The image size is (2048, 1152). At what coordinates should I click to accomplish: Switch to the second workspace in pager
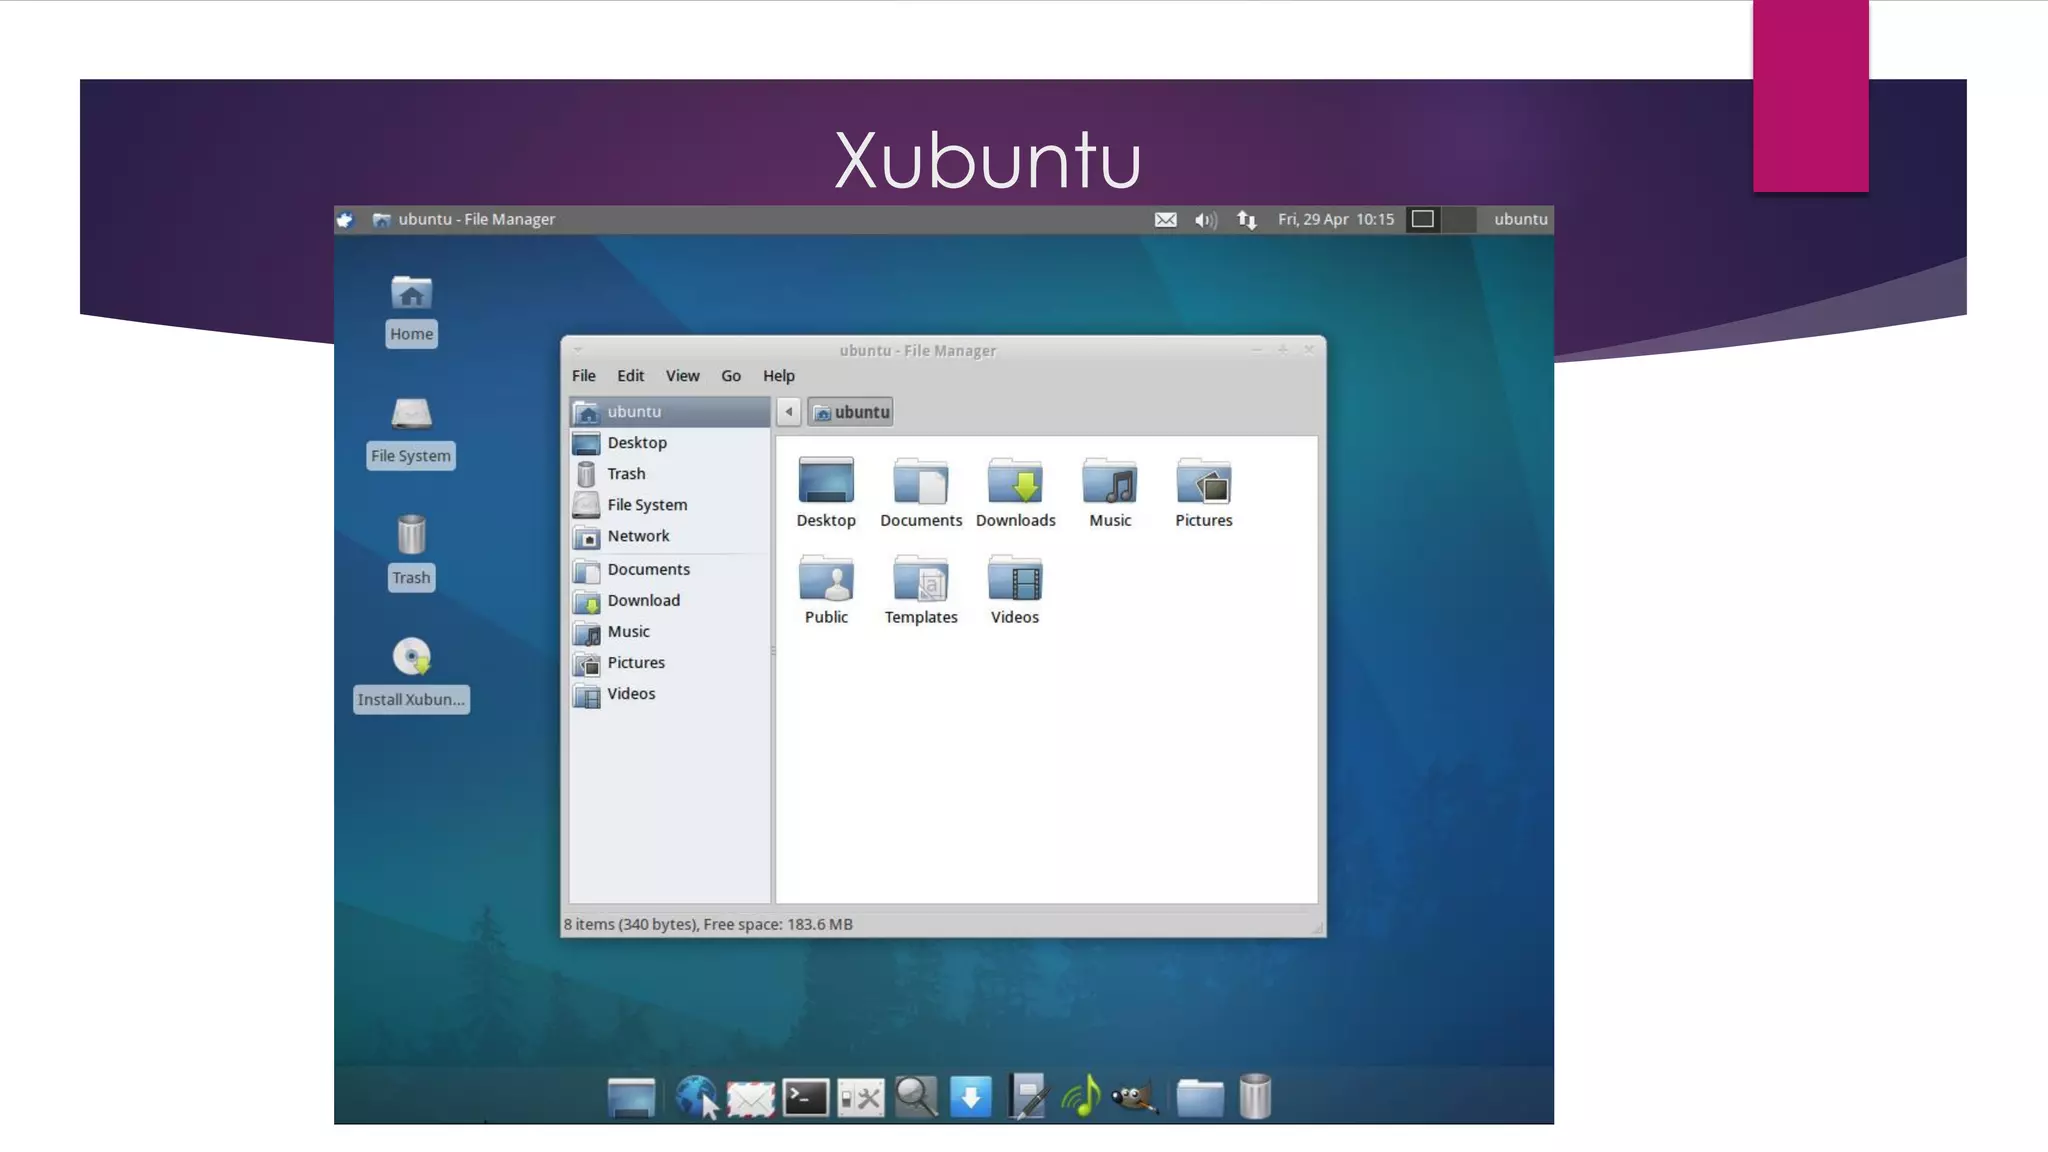coord(1459,219)
